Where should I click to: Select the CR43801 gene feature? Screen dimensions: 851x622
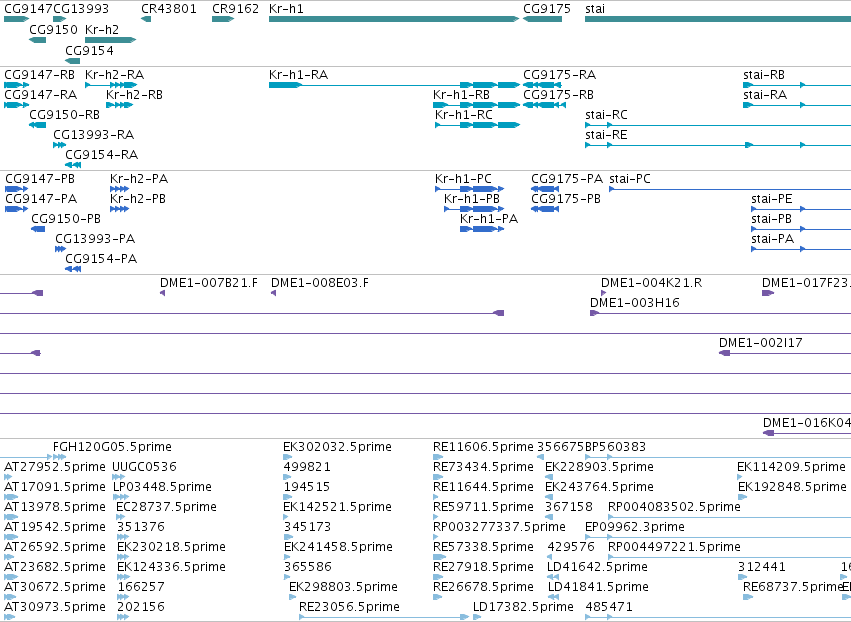146,19
